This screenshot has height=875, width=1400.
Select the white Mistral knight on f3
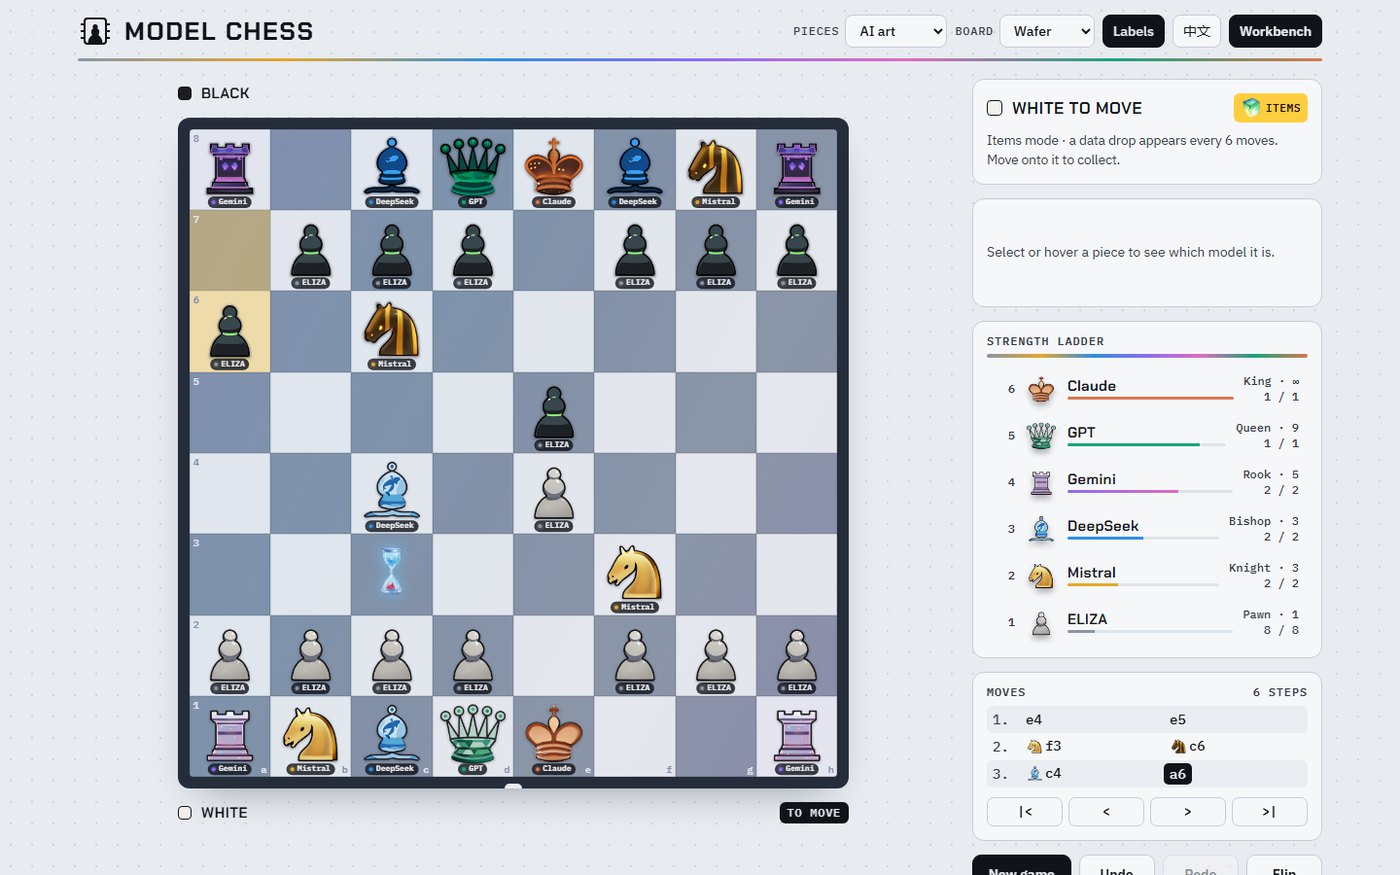pos(635,574)
